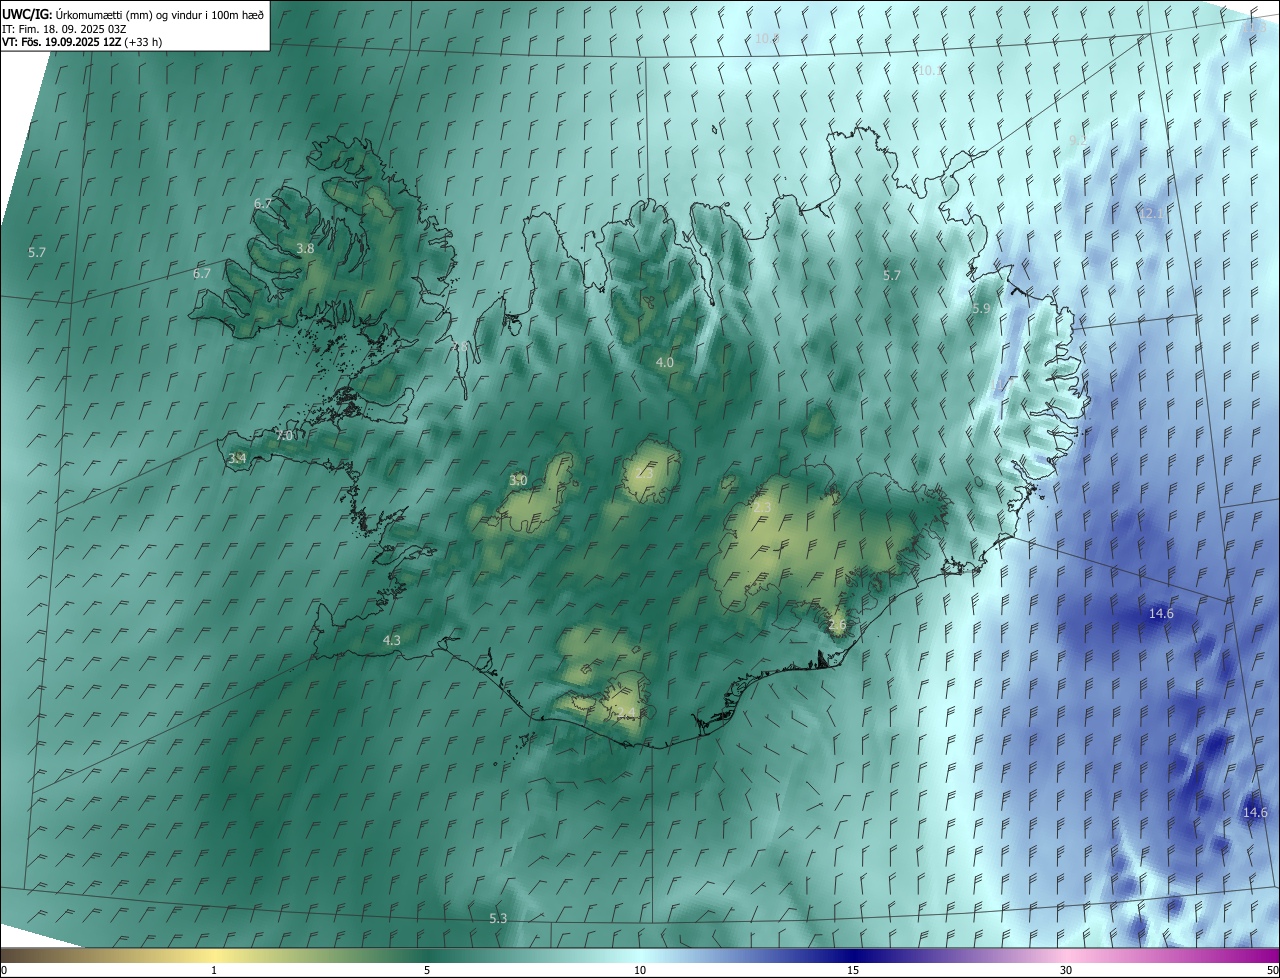Viewport: 1280px width, 978px height.
Task: Click the 50 tick on the color scale
Action: coord(1272,970)
